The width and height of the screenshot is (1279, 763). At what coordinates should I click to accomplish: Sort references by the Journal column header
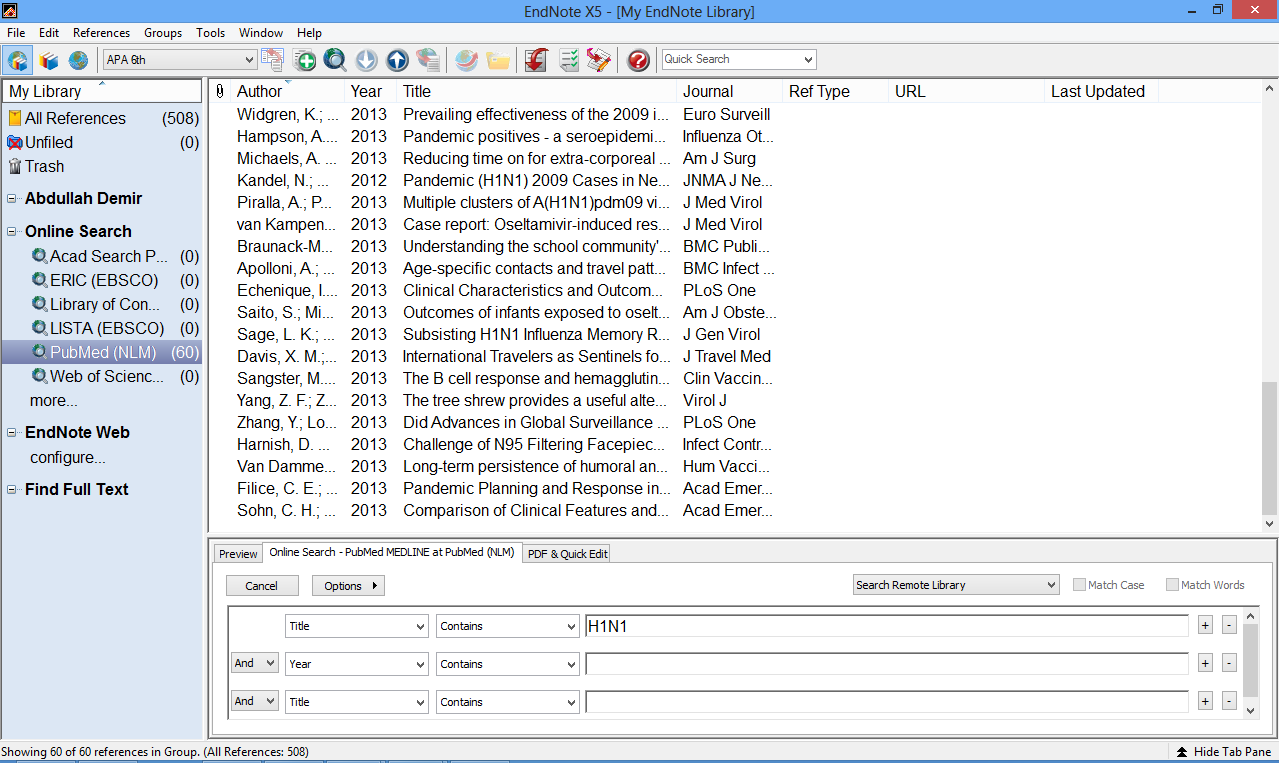tap(730, 91)
